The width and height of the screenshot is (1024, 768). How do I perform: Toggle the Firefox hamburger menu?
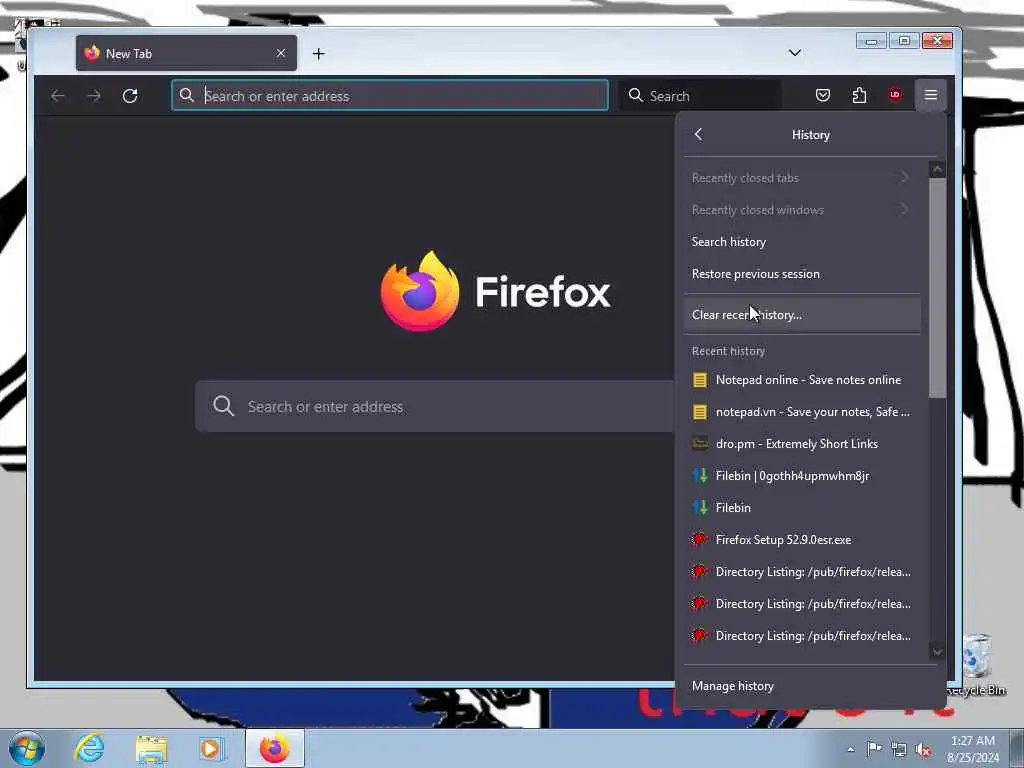(x=931, y=95)
